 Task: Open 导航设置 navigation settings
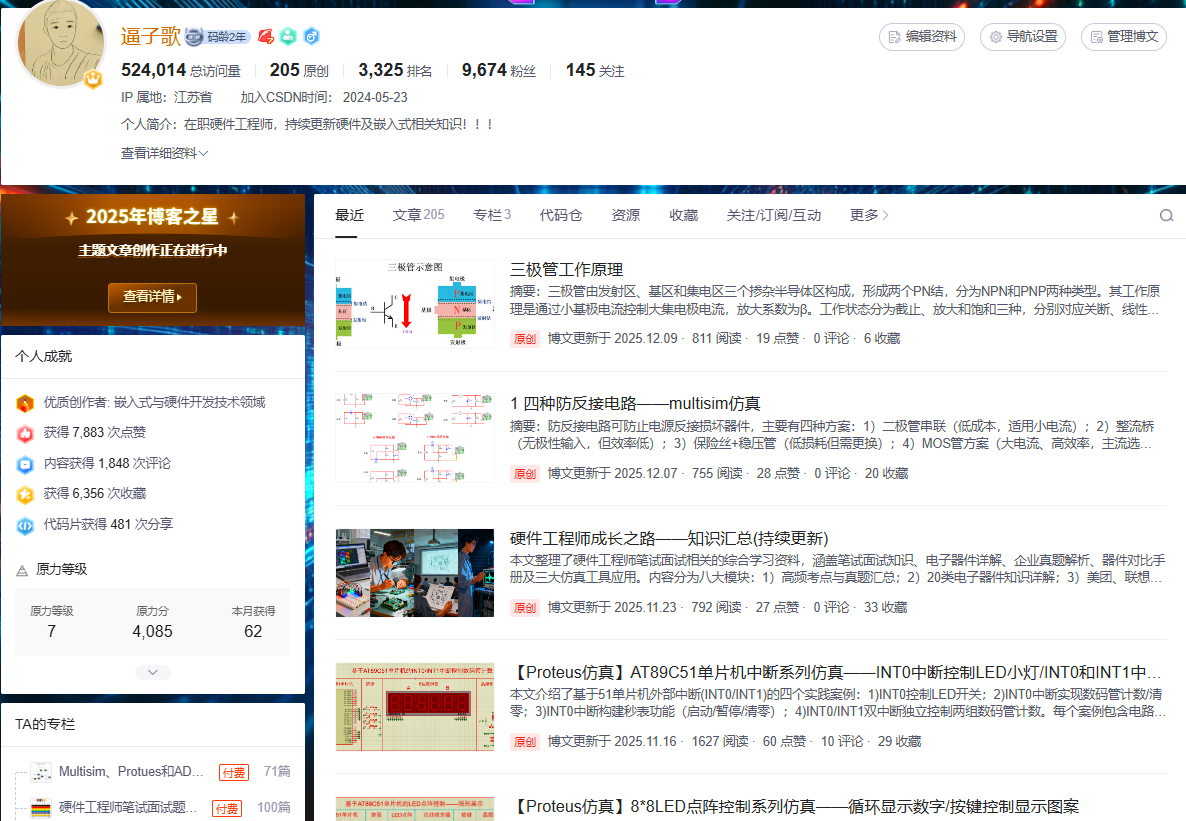tap(1023, 36)
